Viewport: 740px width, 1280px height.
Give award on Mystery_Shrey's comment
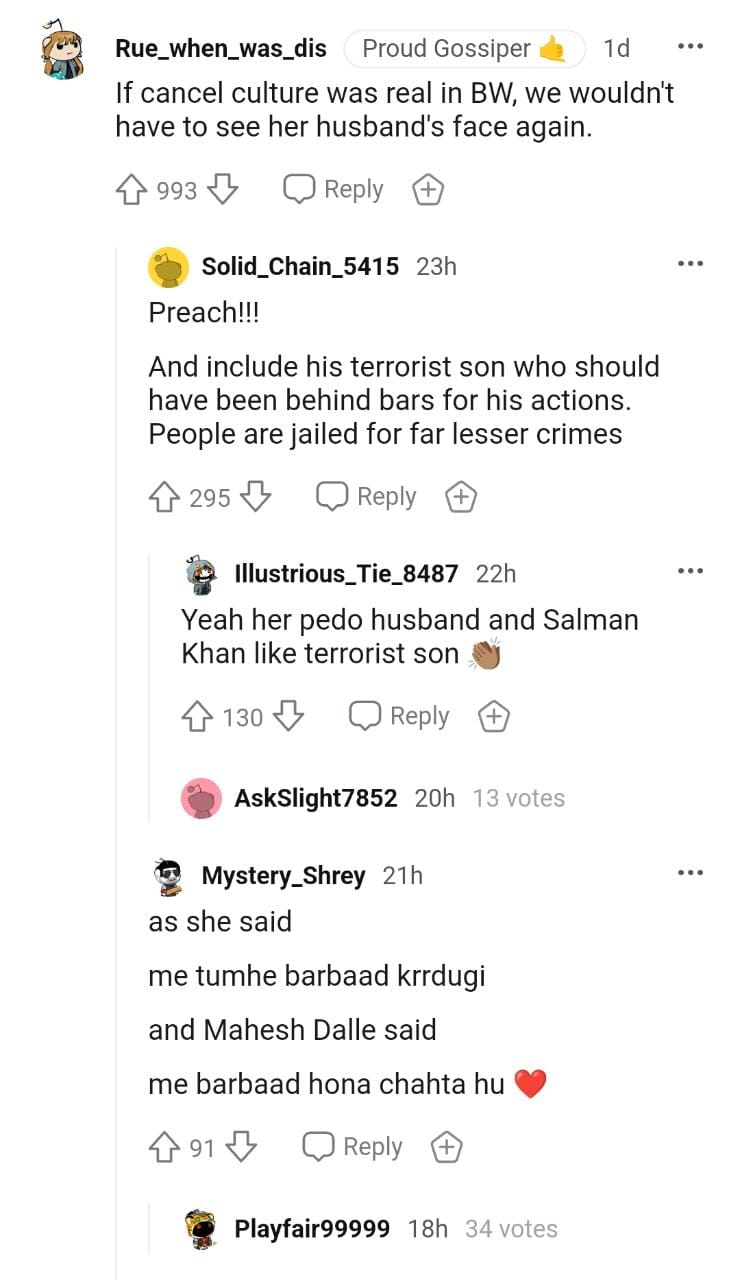(x=446, y=1147)
